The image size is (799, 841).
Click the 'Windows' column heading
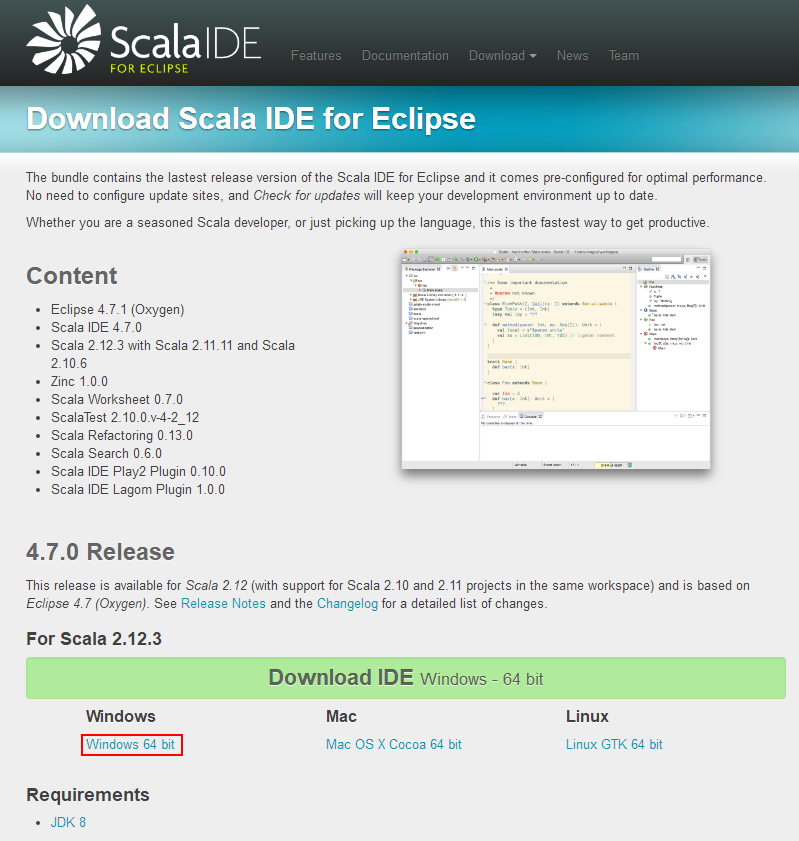[121, 716]
